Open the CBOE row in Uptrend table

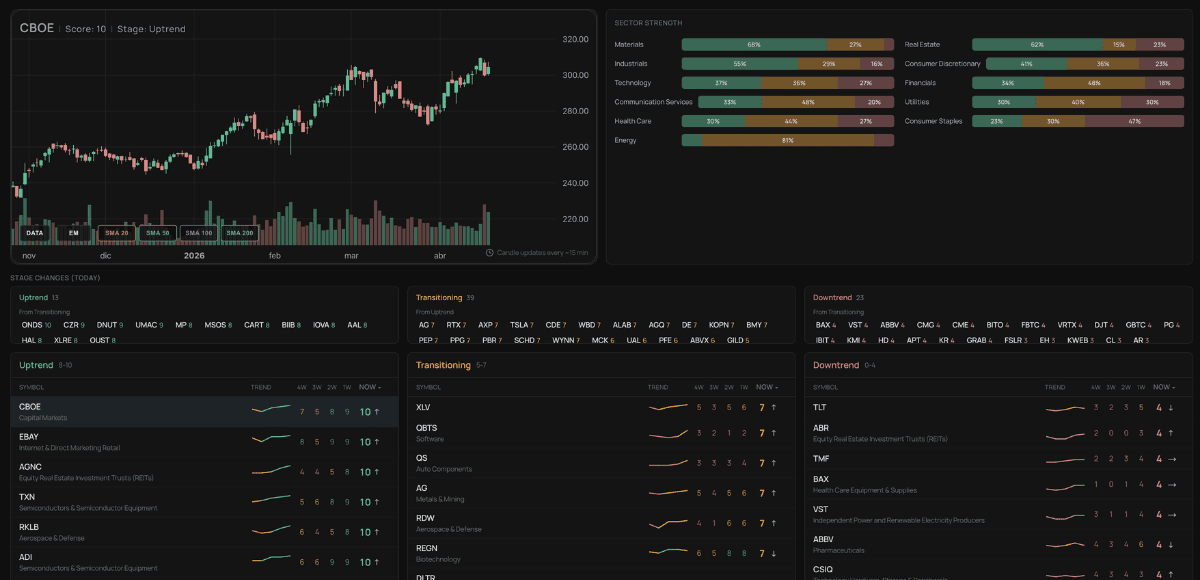click(204, 412)
